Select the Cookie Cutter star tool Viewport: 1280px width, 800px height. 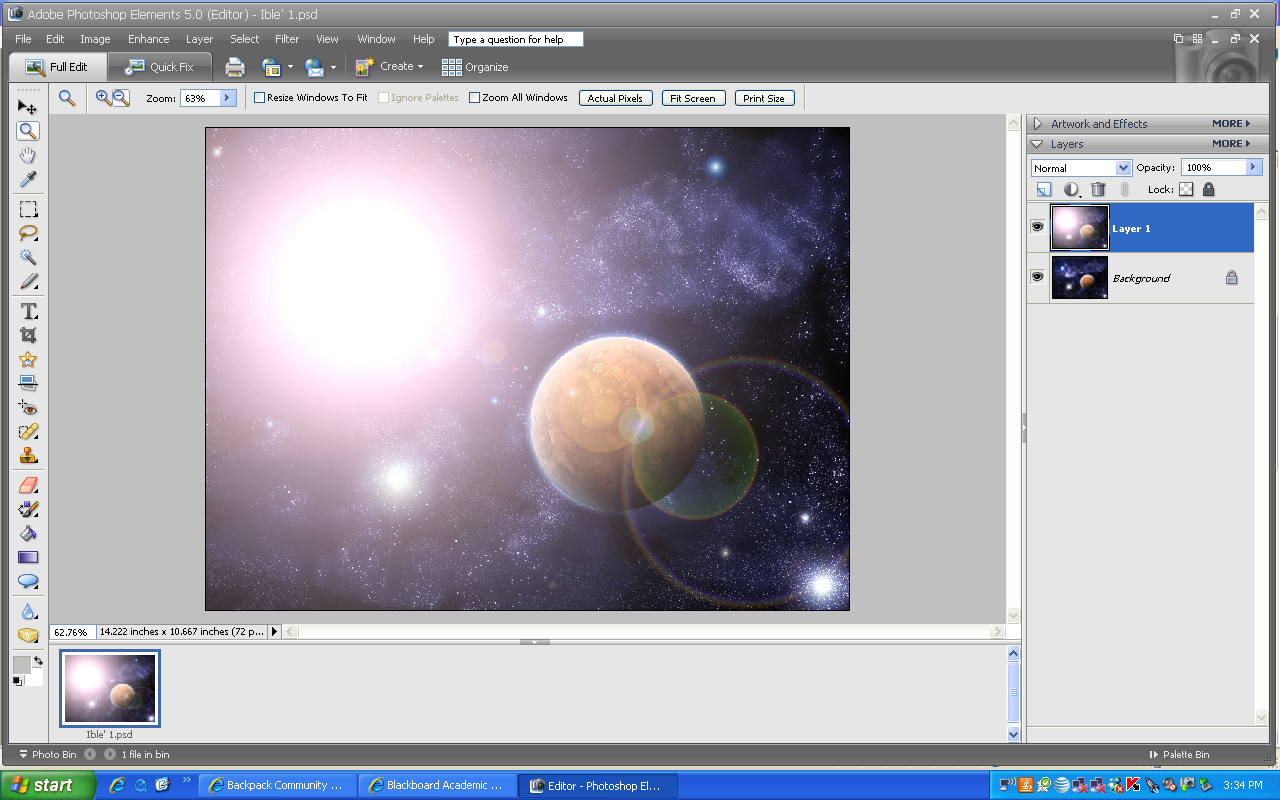coord(28,359)
